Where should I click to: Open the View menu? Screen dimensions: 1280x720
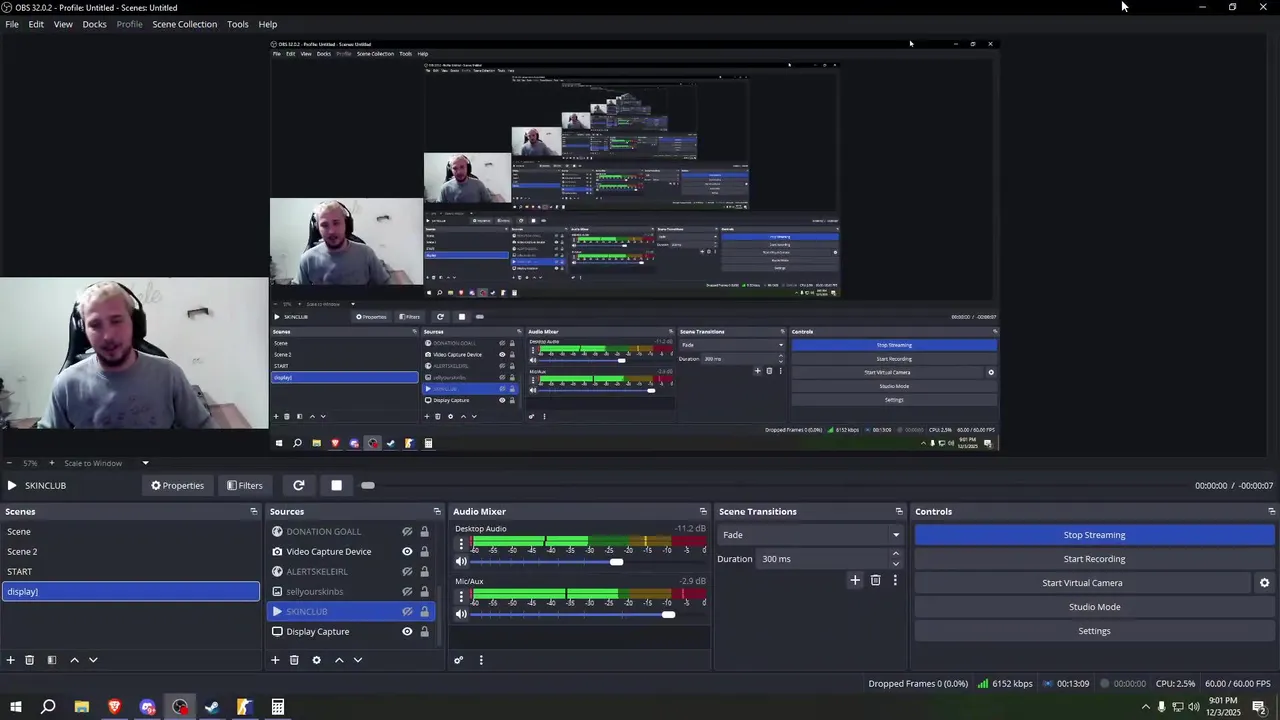(63, 24)
